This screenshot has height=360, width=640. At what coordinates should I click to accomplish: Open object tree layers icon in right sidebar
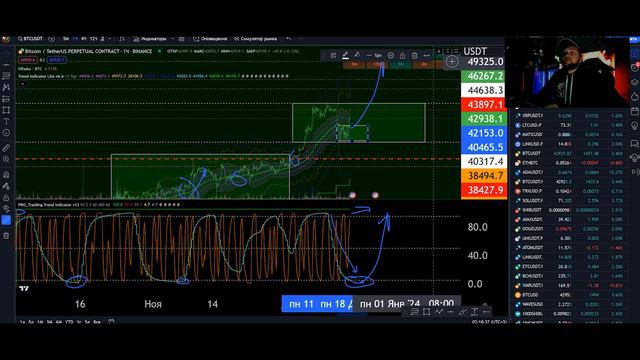635,82
